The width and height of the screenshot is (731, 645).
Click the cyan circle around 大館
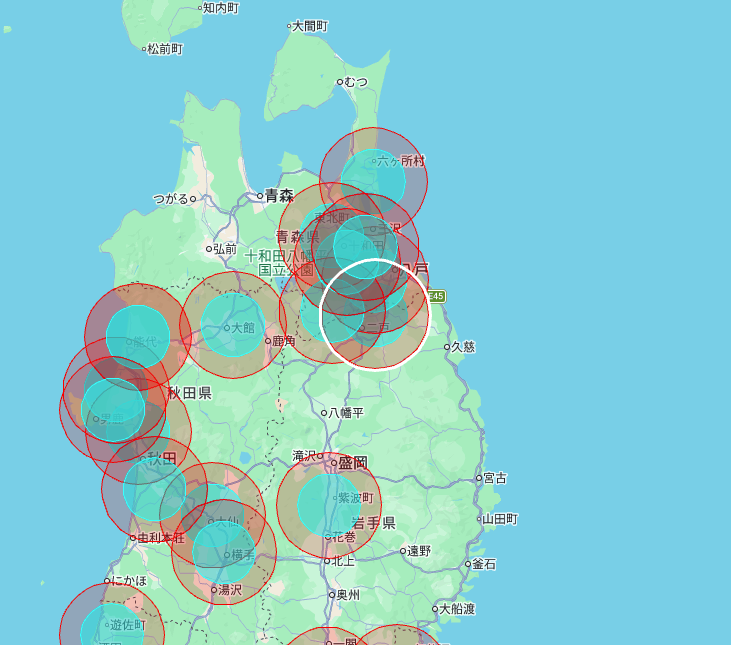(x=233, y=325)
